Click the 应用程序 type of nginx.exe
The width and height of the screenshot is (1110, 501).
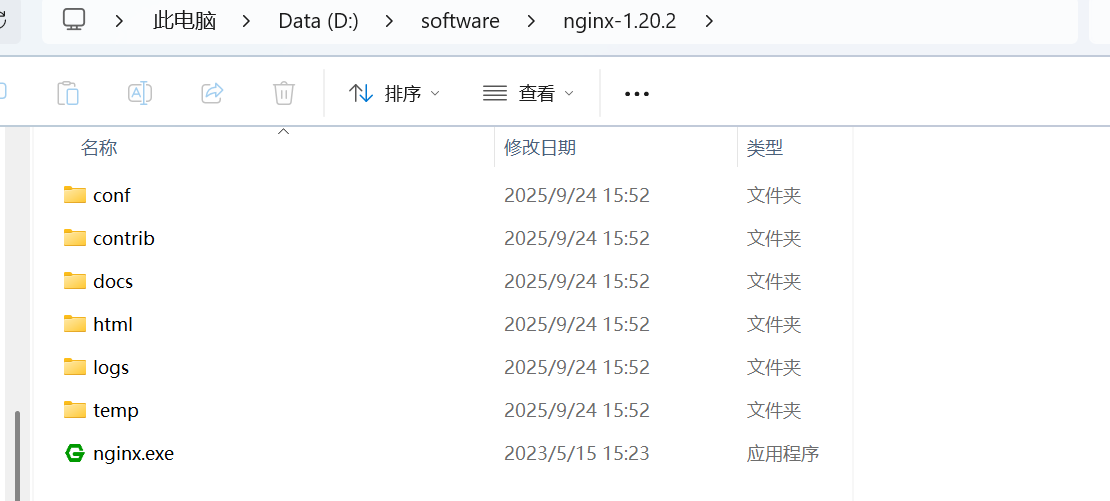coord(783,454)
